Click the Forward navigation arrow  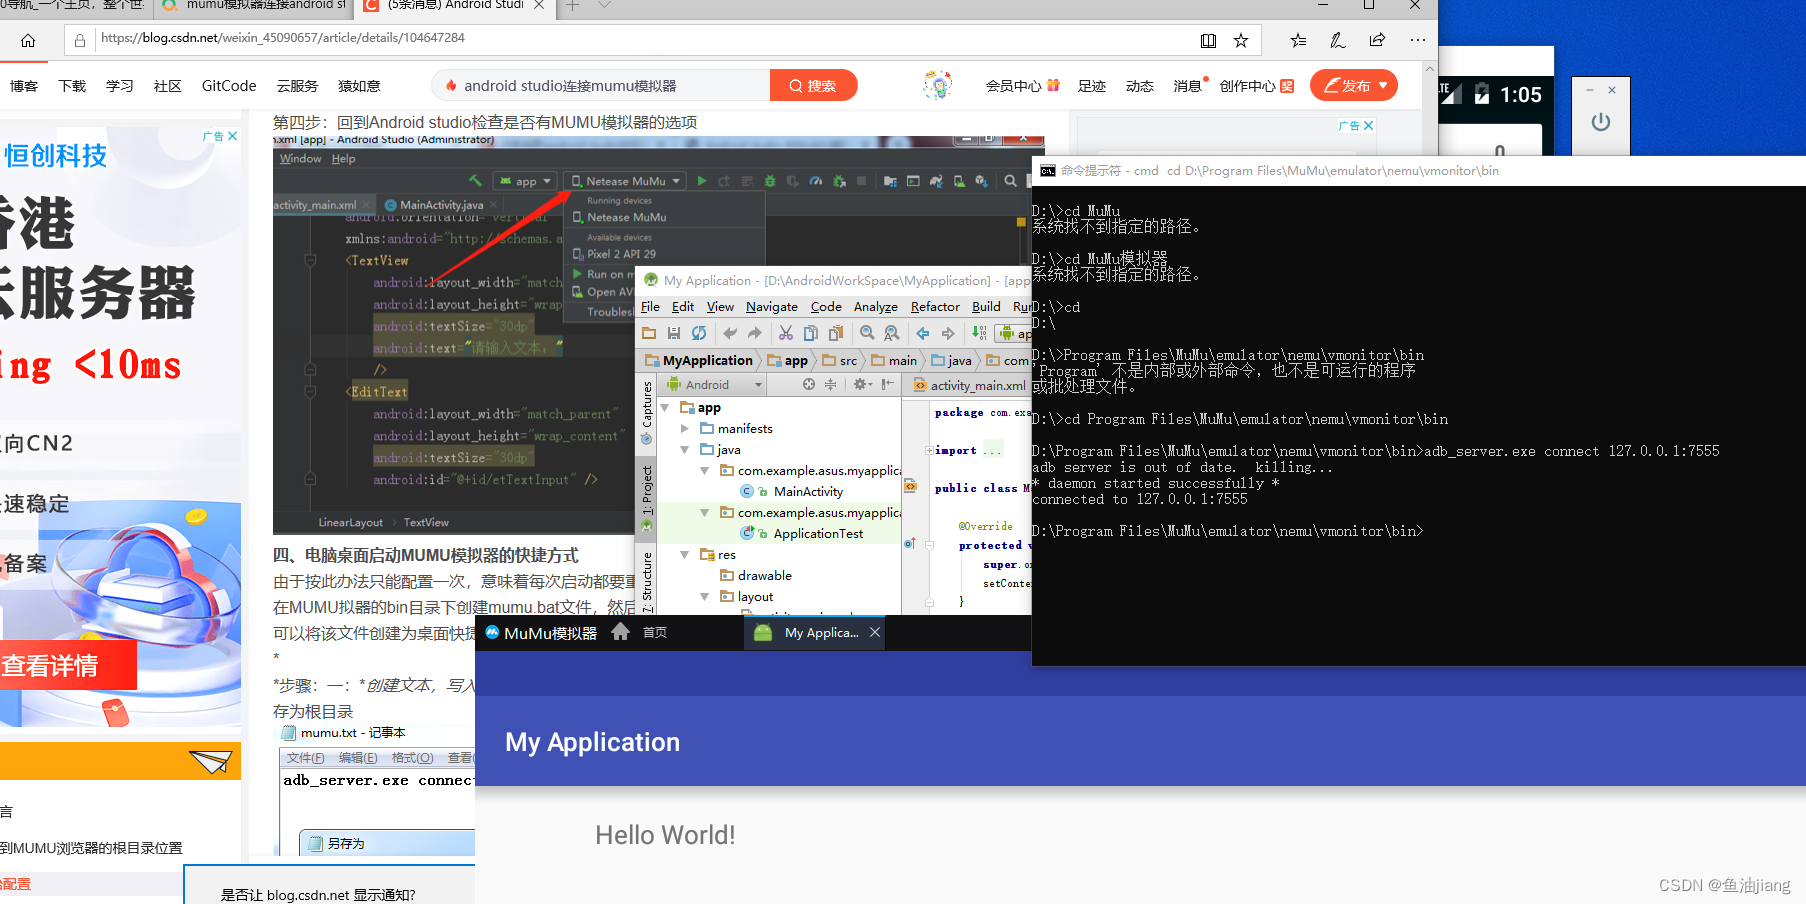pyautogui.click(x=948, y=333)
